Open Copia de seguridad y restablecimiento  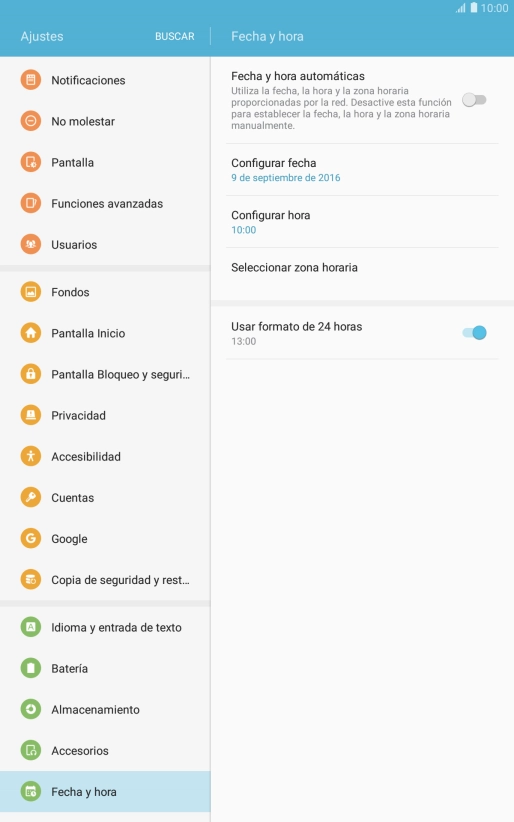105,580
